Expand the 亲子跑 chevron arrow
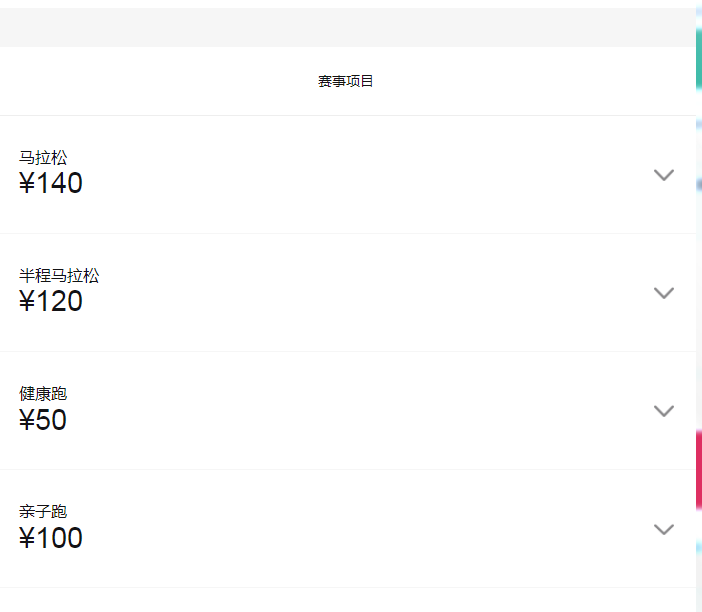Viewport: 702px width, 612px height. point(663,529)
